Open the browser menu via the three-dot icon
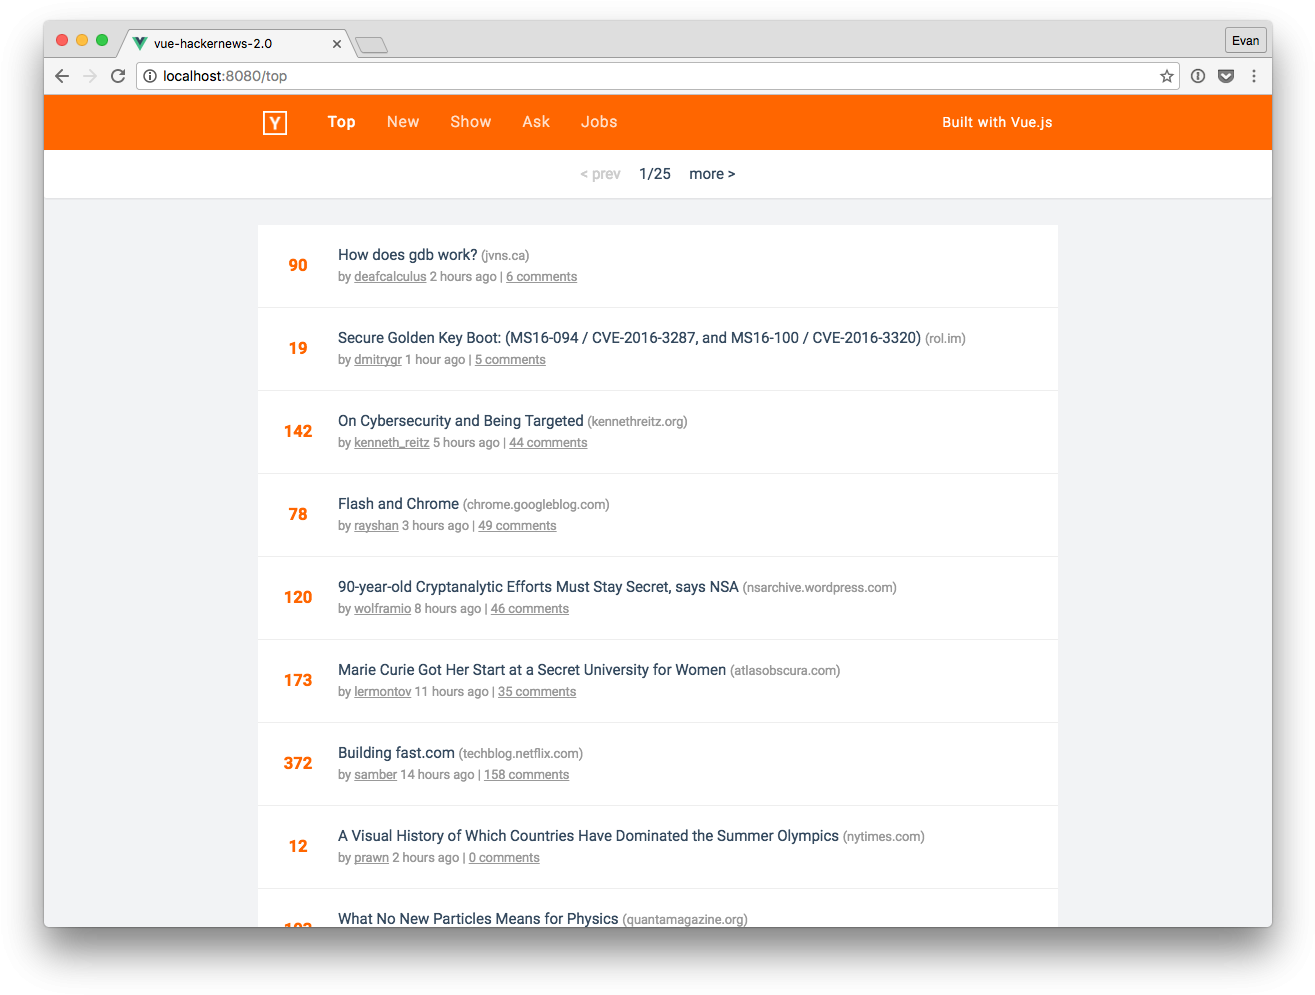1315x995 pixels. (1254, 76)
